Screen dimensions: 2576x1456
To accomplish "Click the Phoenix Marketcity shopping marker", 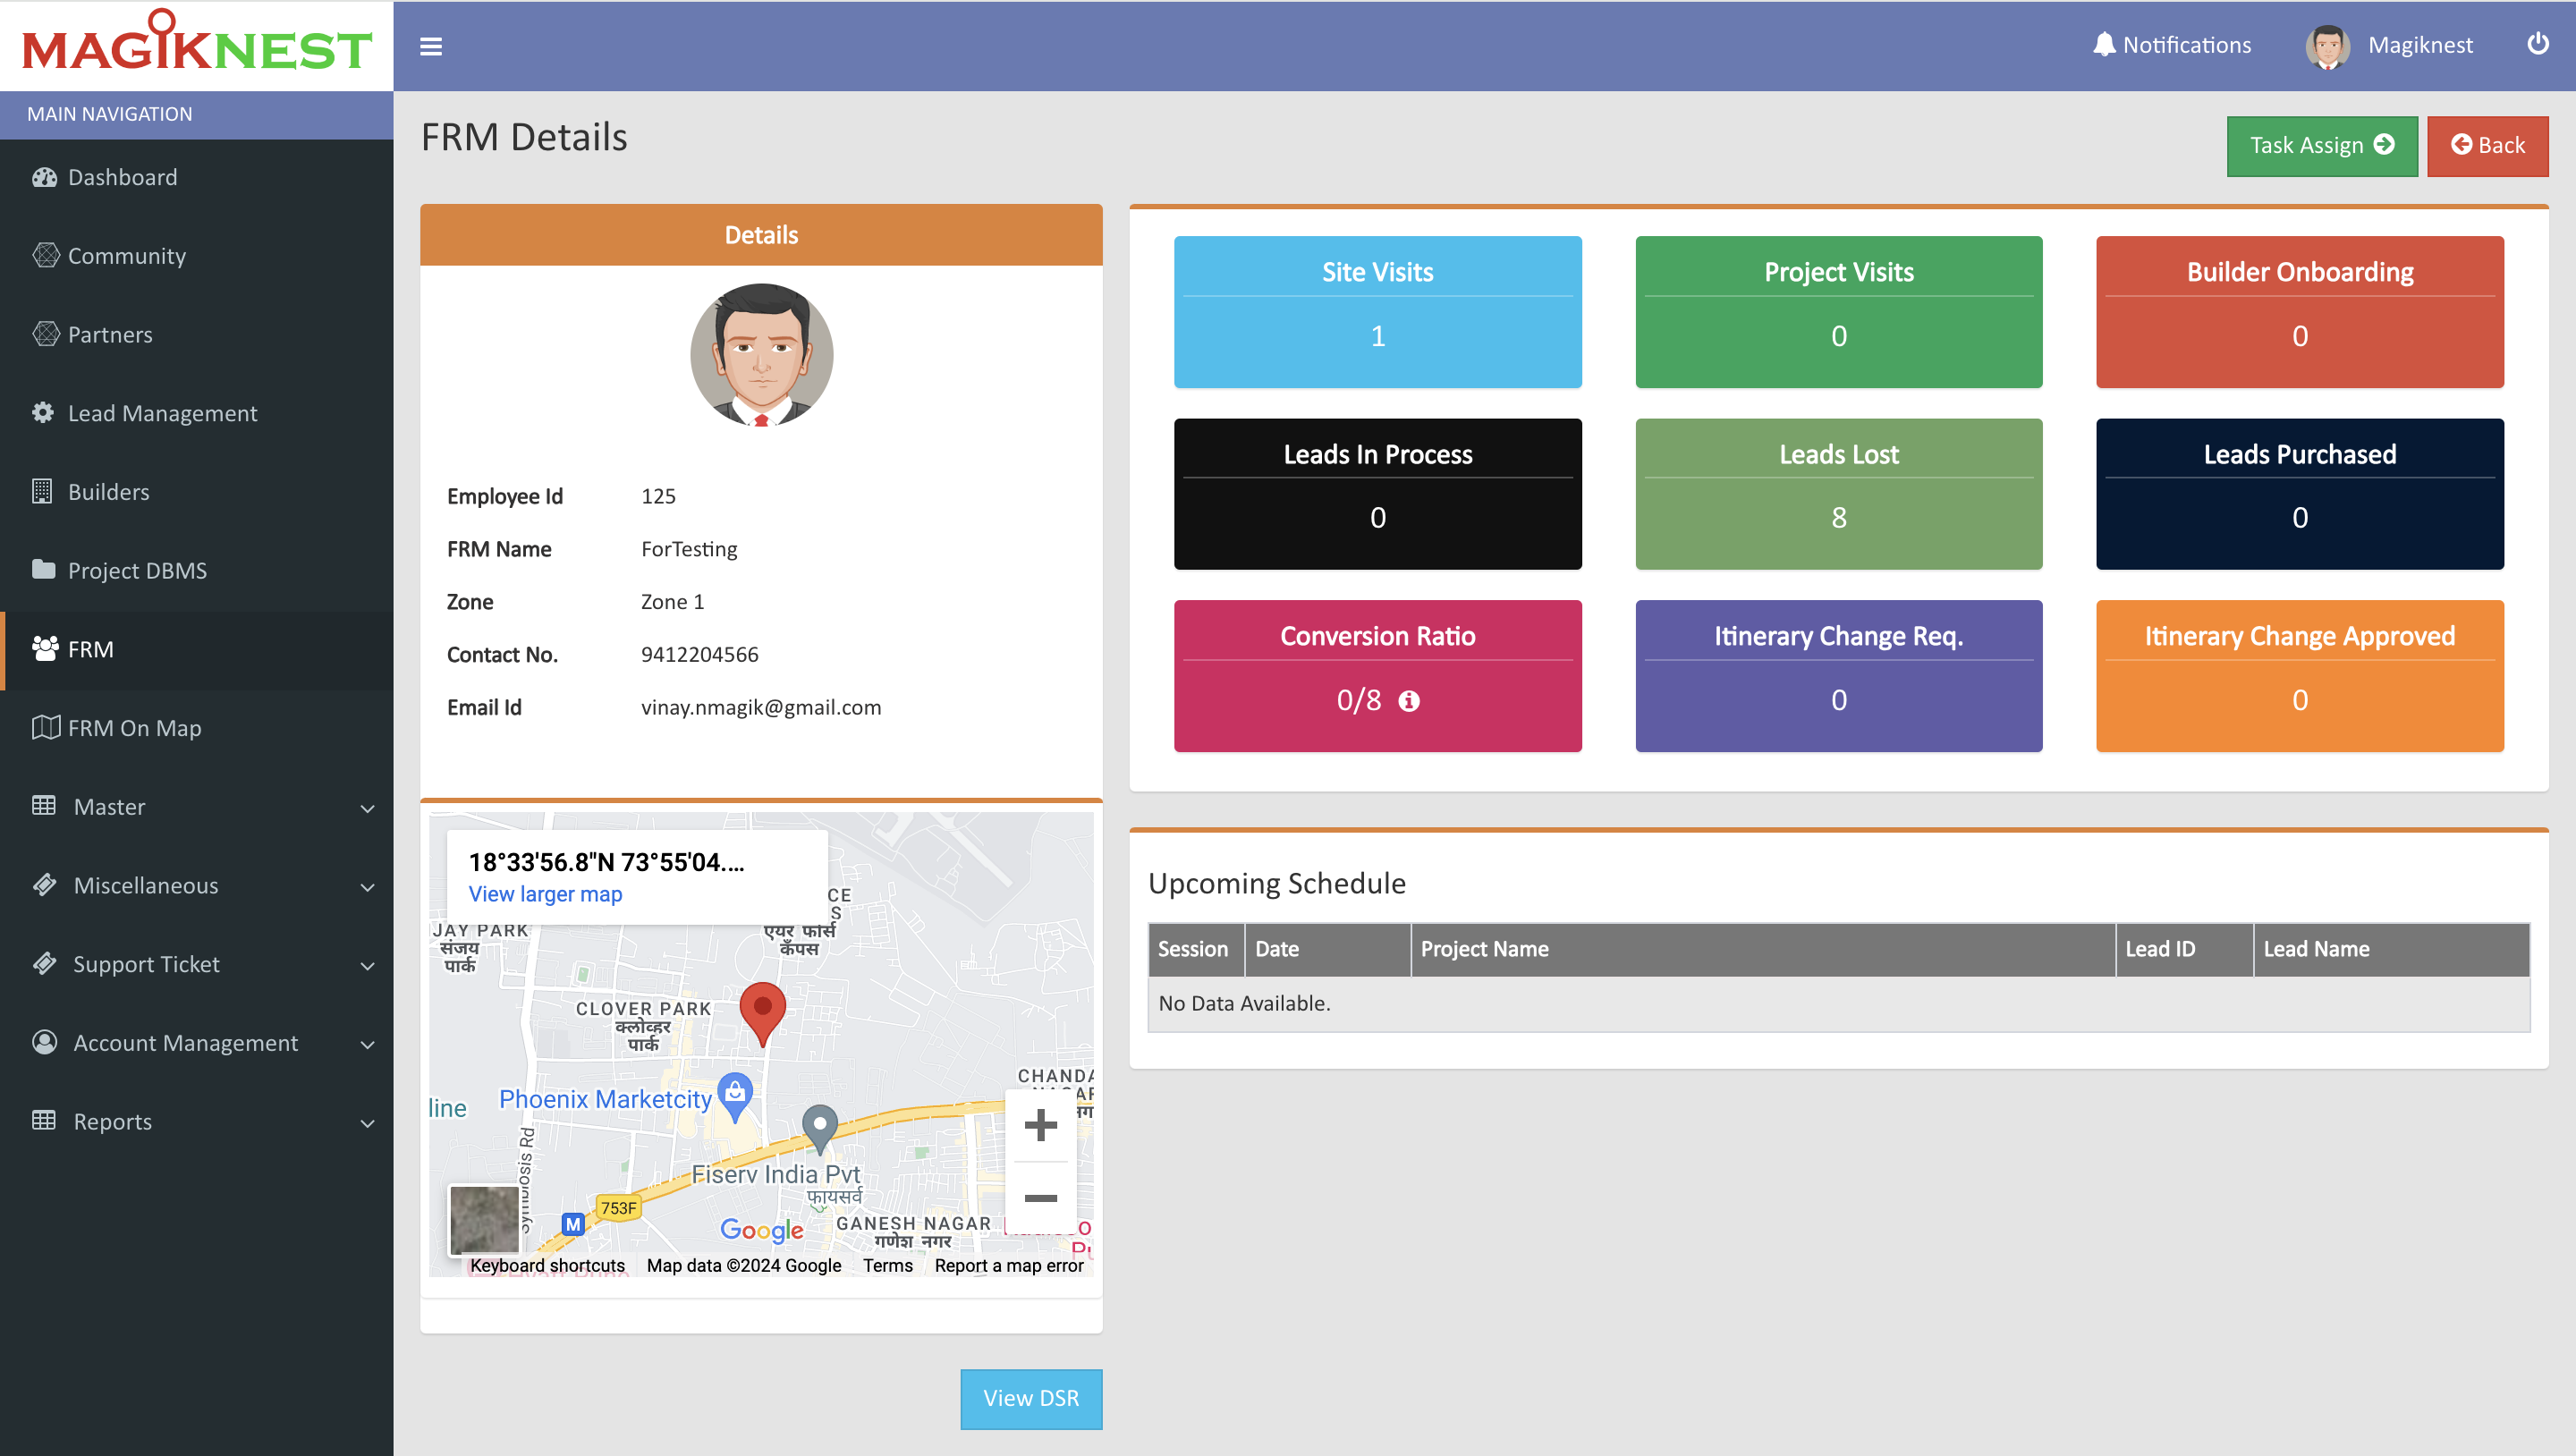I will point(735,1096).
